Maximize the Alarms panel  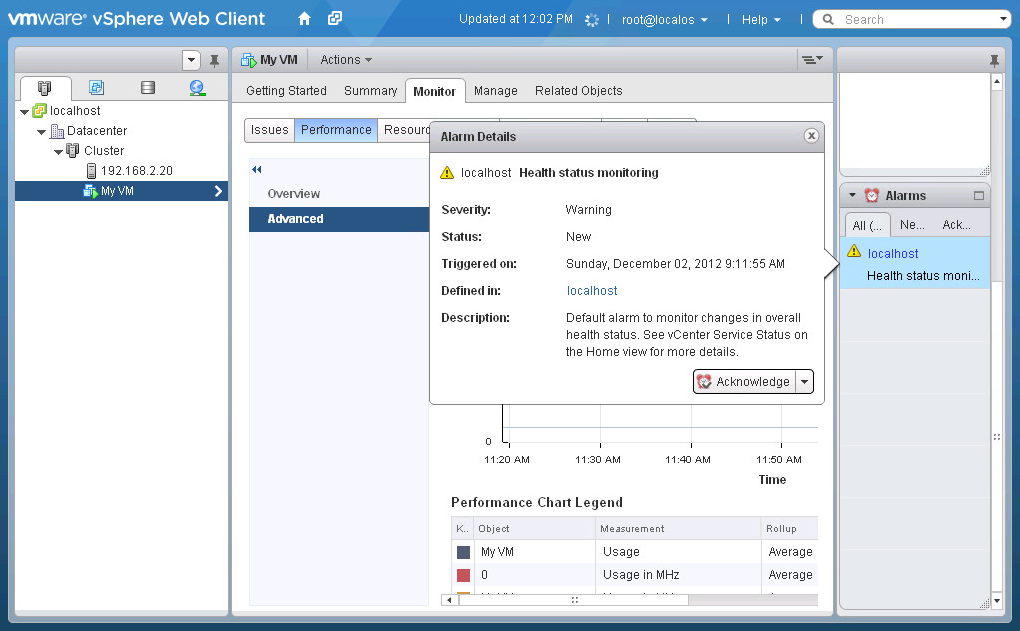tap(978, 195)
